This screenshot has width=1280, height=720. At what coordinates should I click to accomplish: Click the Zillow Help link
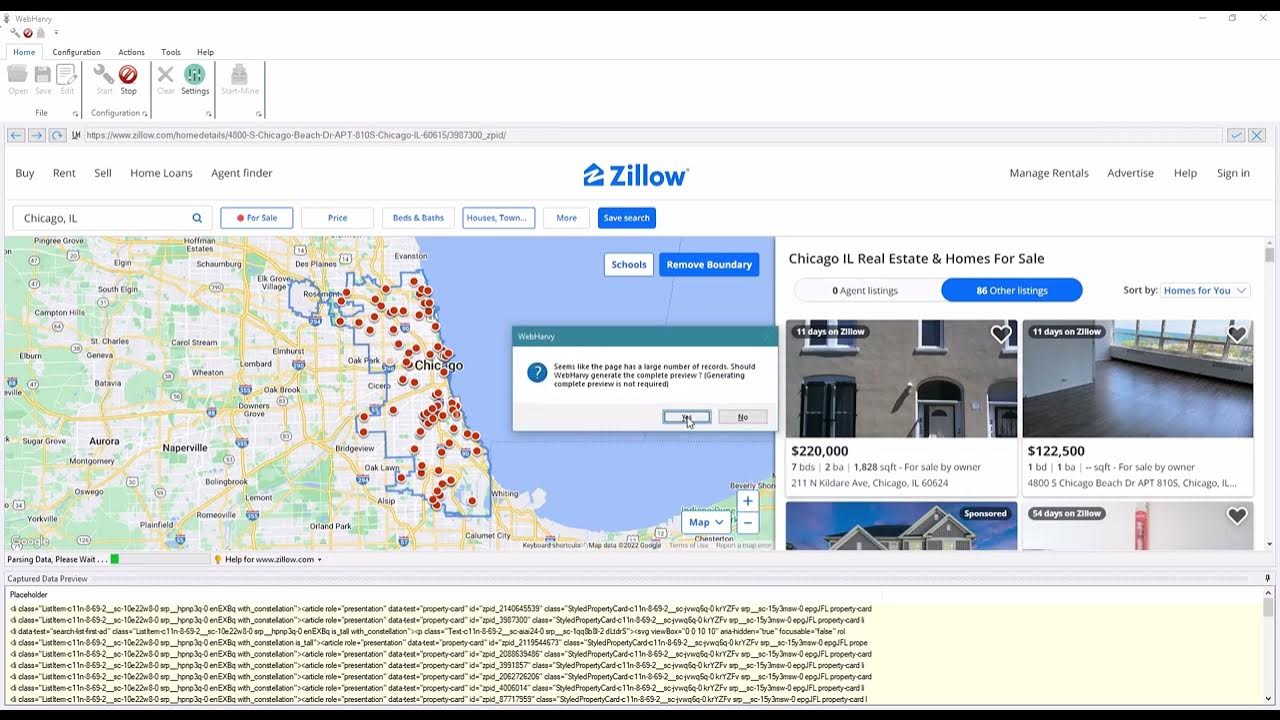pyautogui.click(x=1185, y=173)
